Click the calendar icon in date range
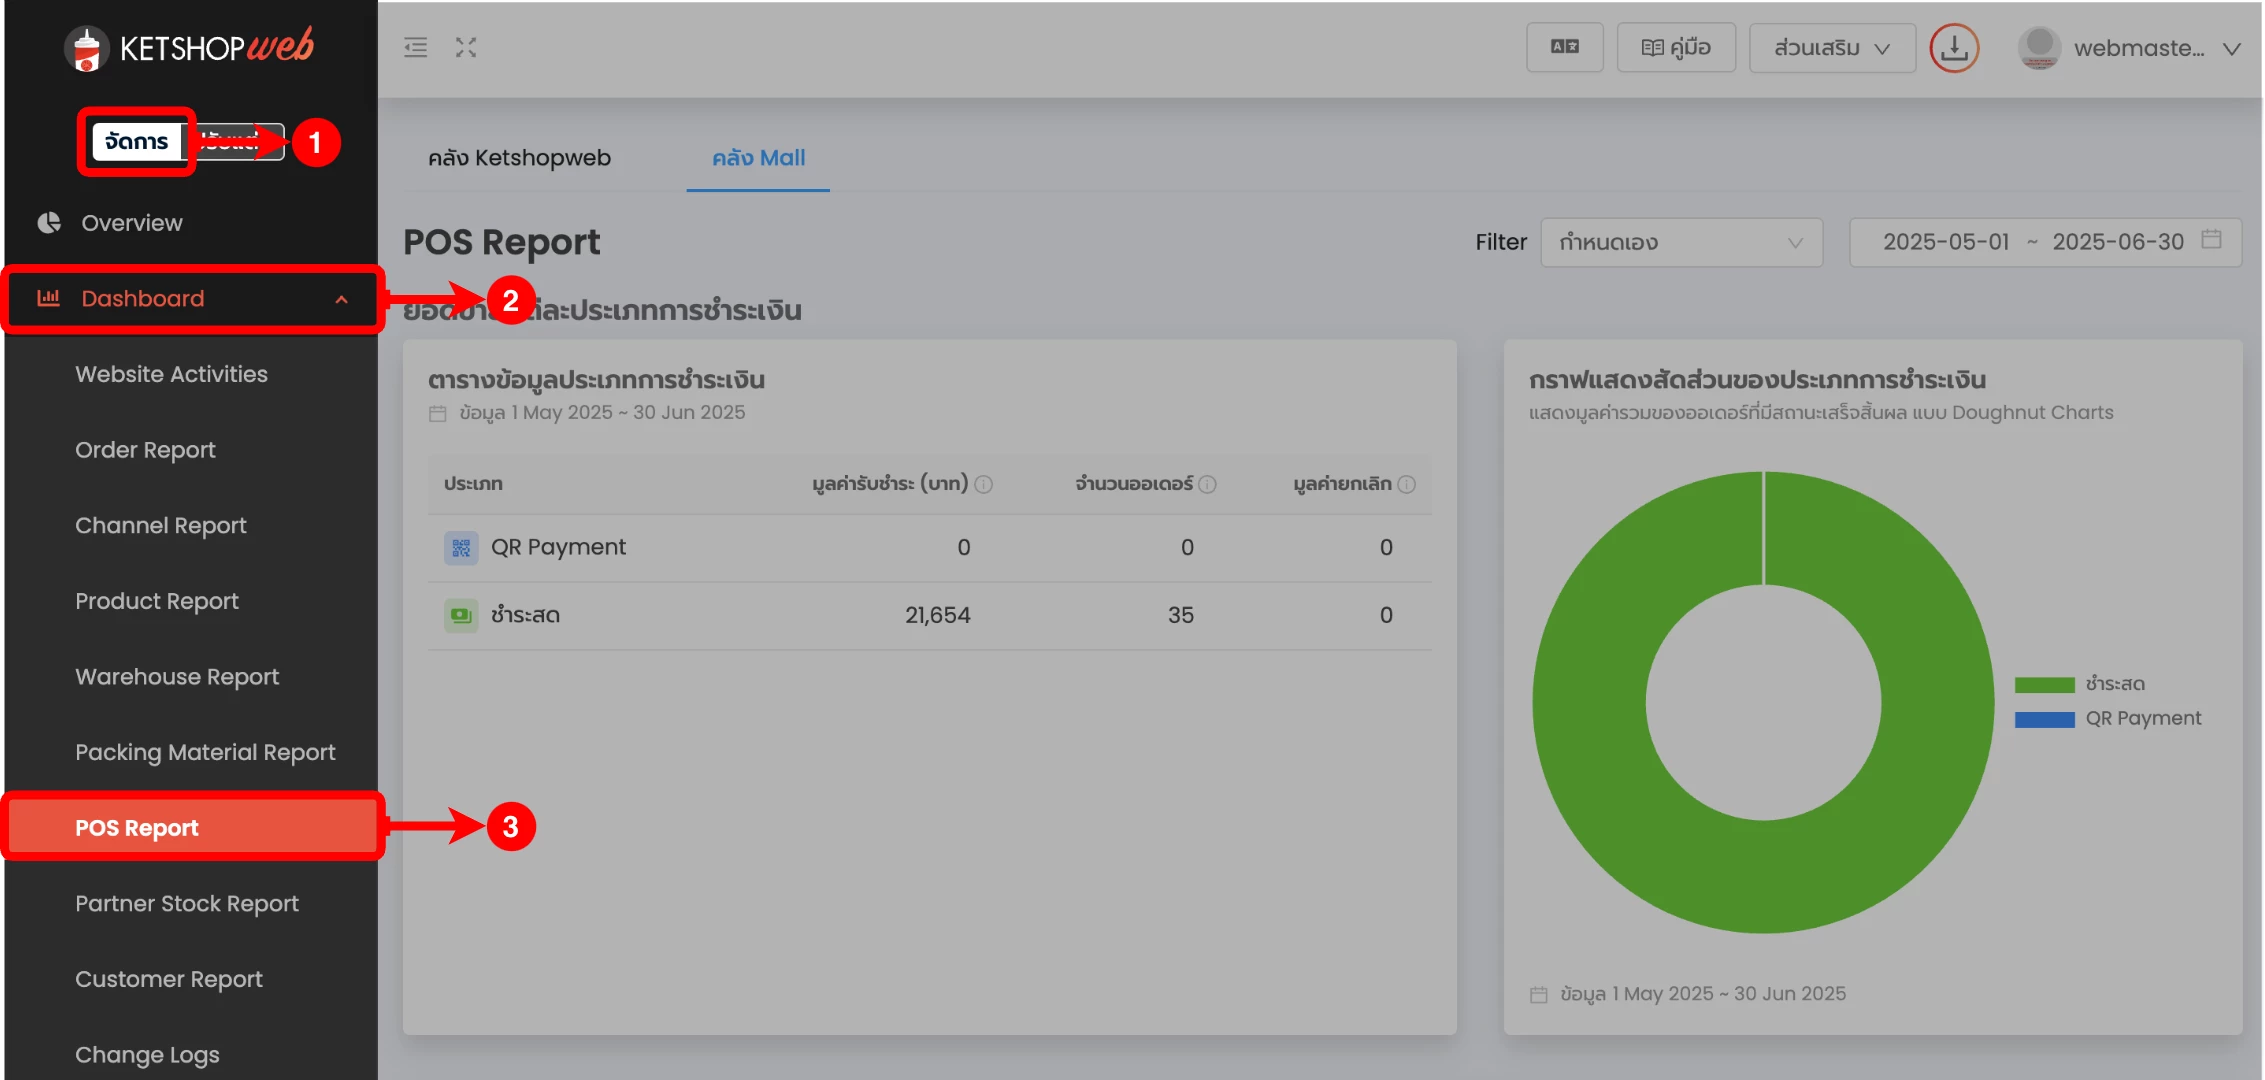This screenshot has height=1080, width=2265. 2212,240
